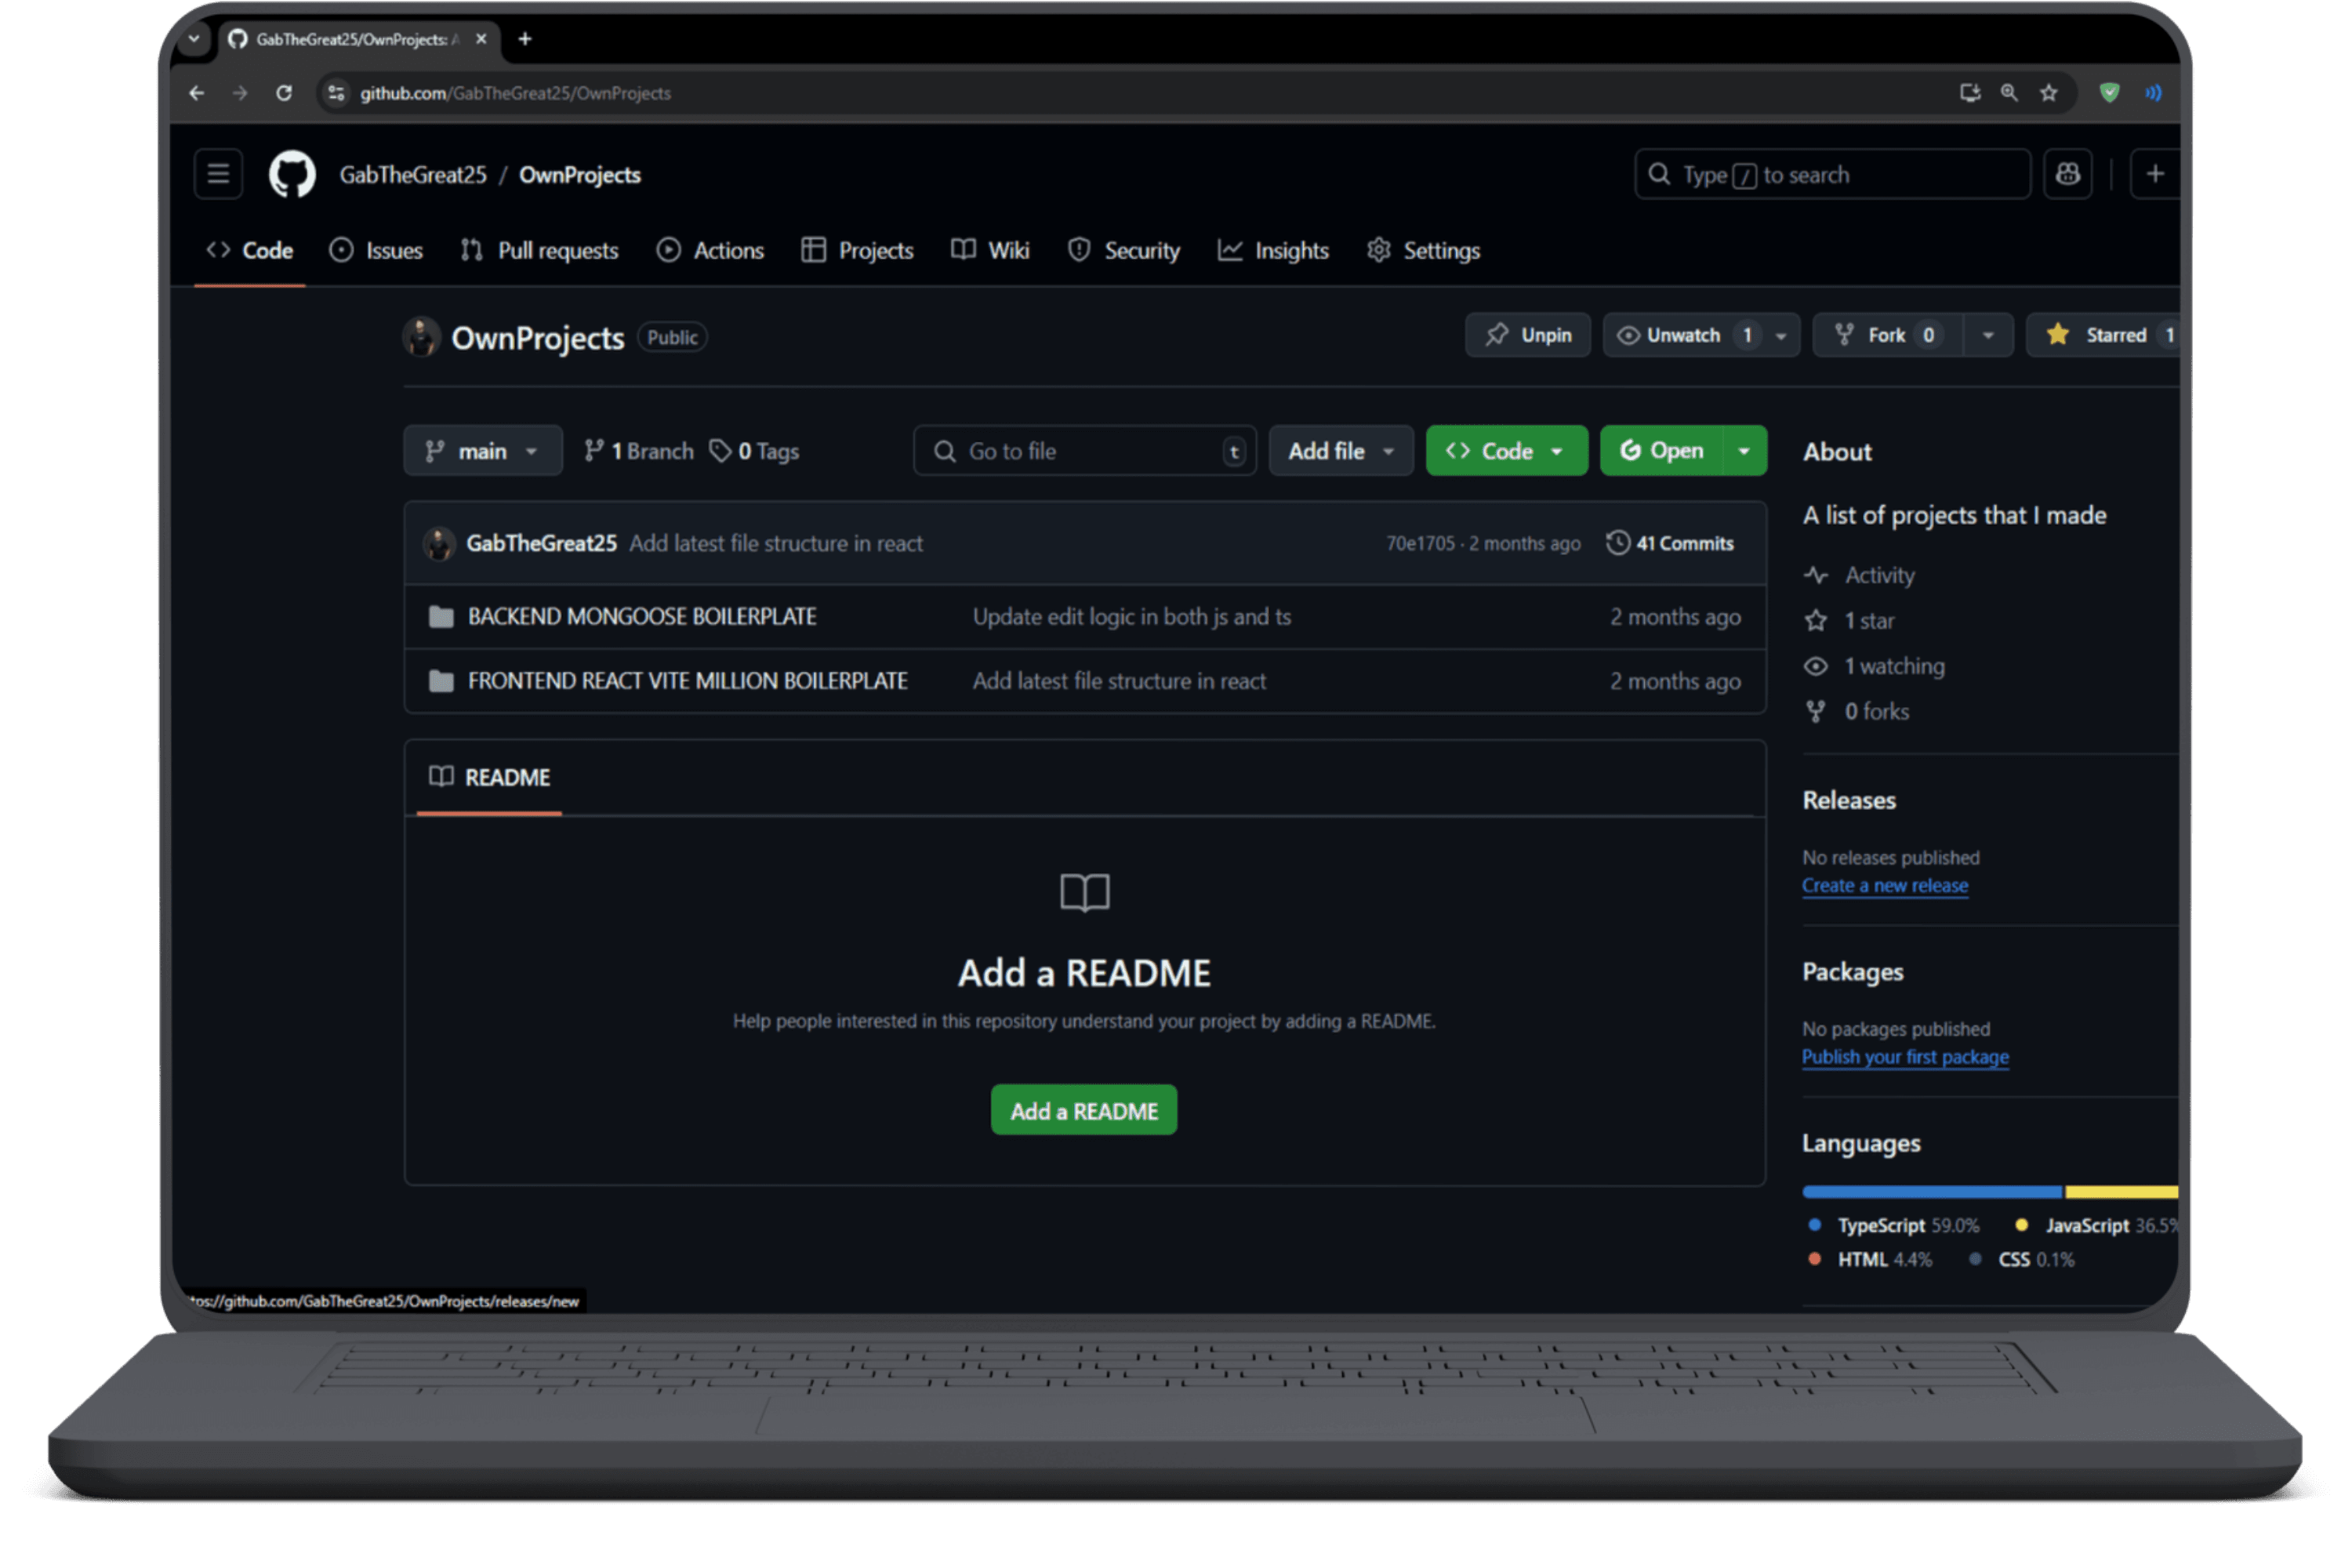Click the Unwatch button

pyautogui.click(x=1683, y=335)
